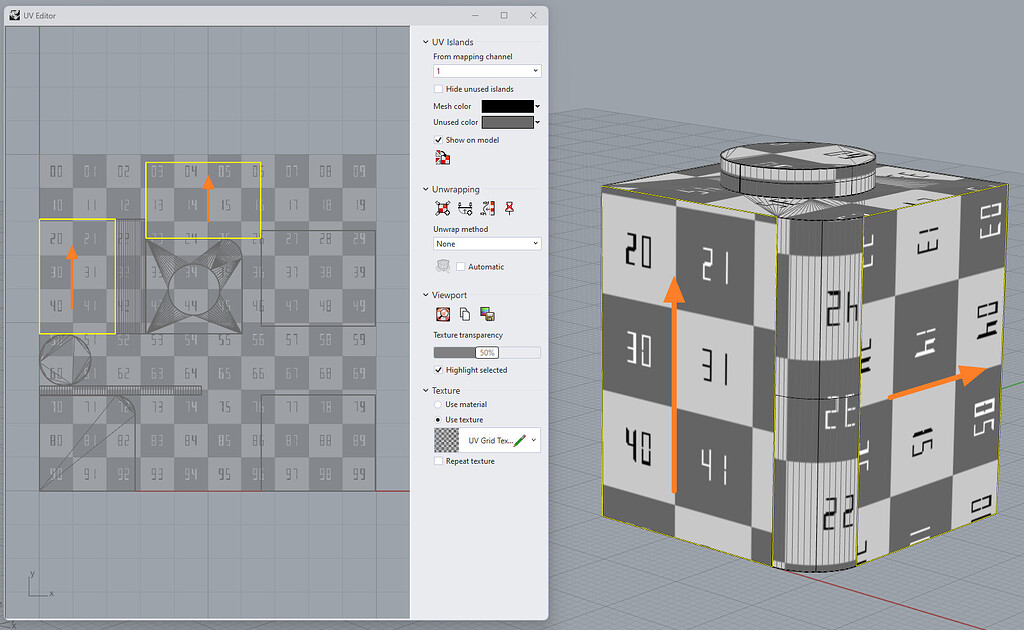Image resolution: width=1024 pixels, height=630 pixels.
Task: Toggle the Automatic unwrap checkbox
Action: click(459, 266)
